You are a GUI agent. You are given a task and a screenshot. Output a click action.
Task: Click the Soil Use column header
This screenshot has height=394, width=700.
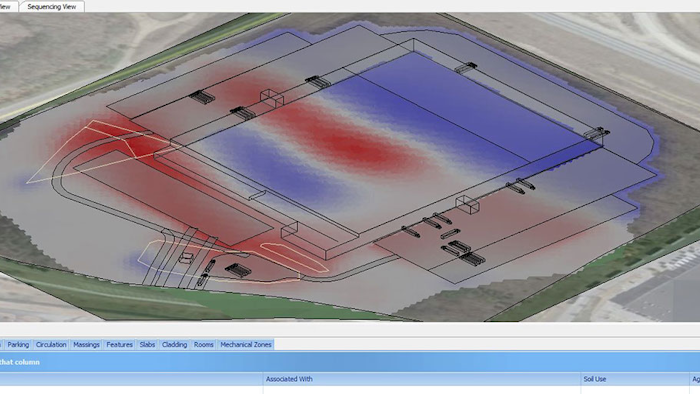click(634, 379)
